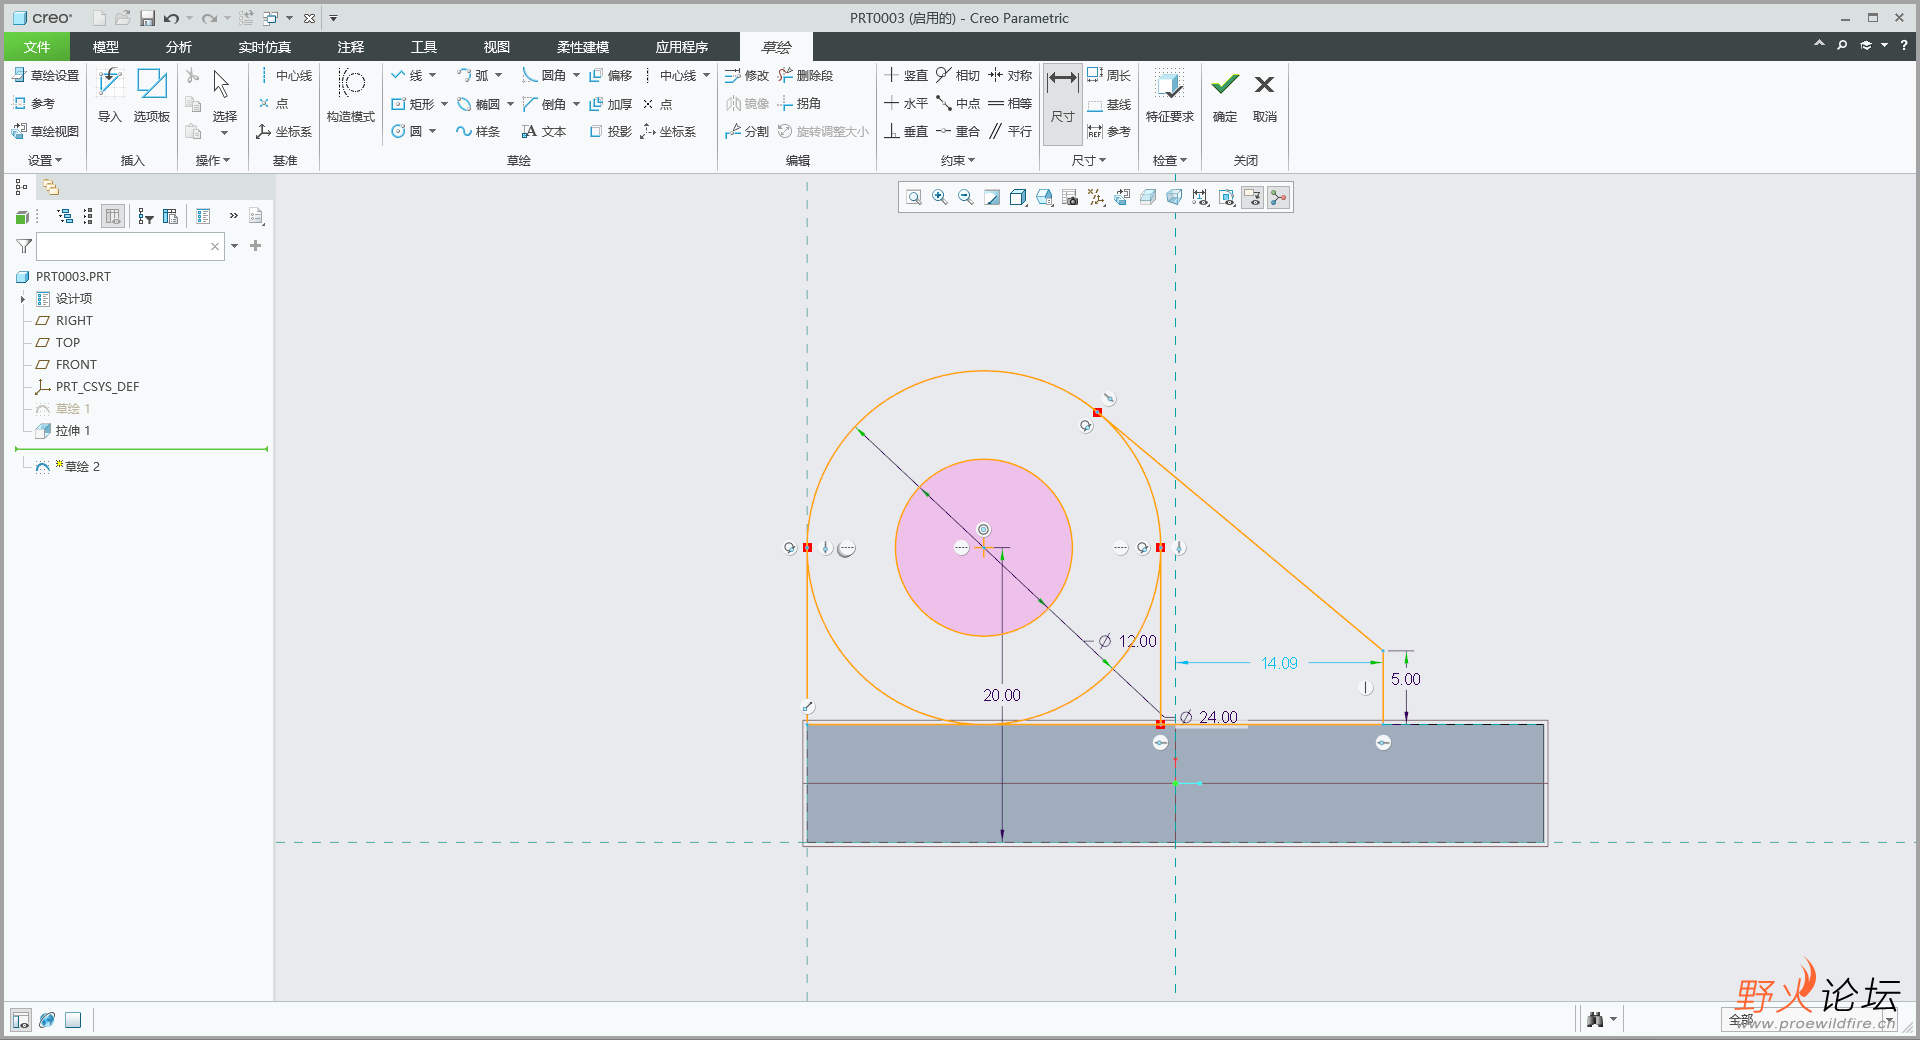
Task: Apply the 竖直 (vertical) constraint
Action: pyautogui.click(x=906, y=76)
